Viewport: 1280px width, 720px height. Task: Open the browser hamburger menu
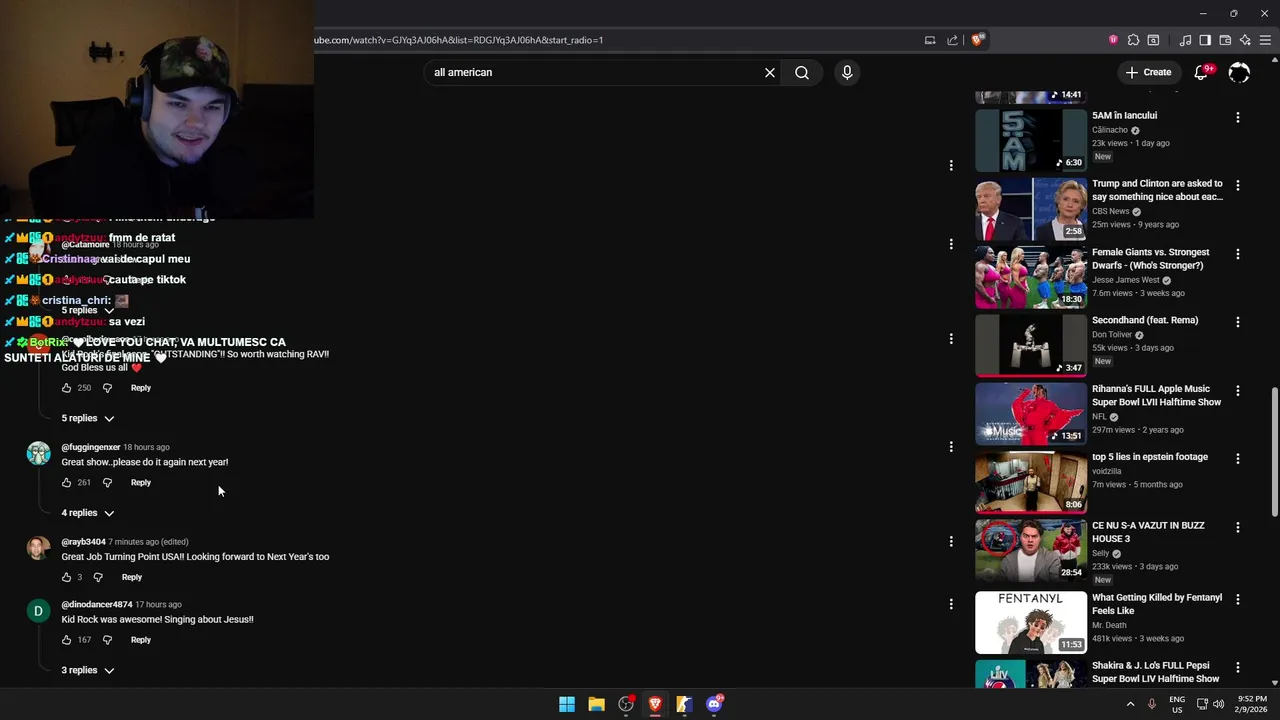tap(1266, 40)
